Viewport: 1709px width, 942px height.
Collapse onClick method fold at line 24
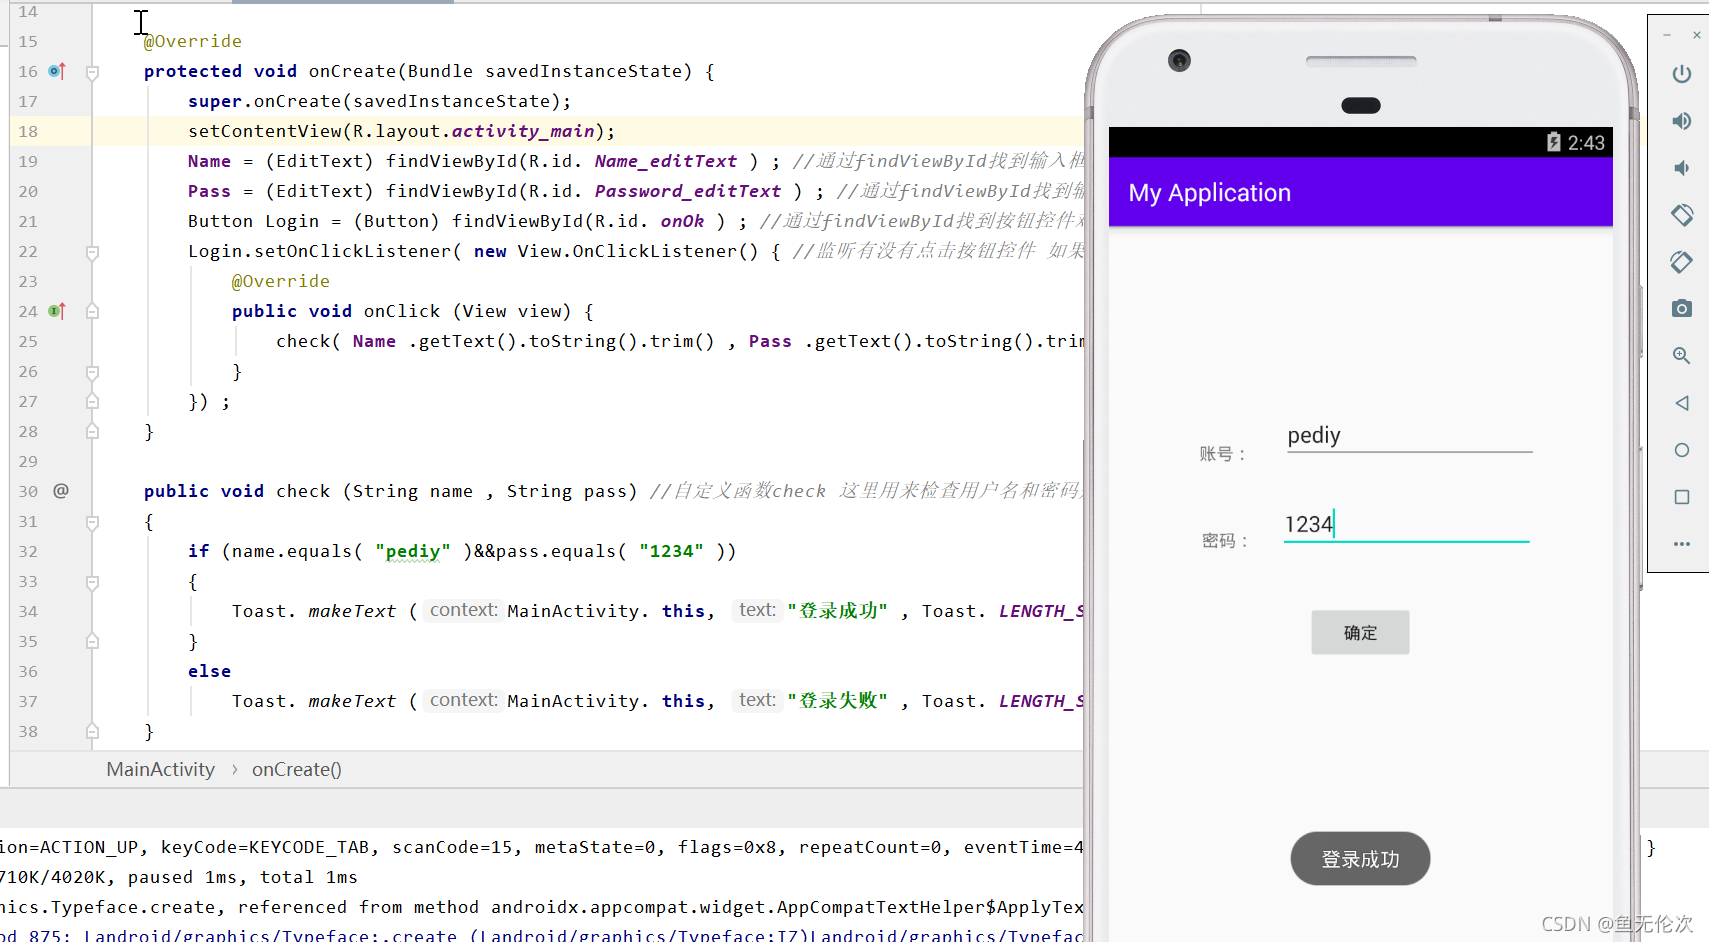[92, 312]
